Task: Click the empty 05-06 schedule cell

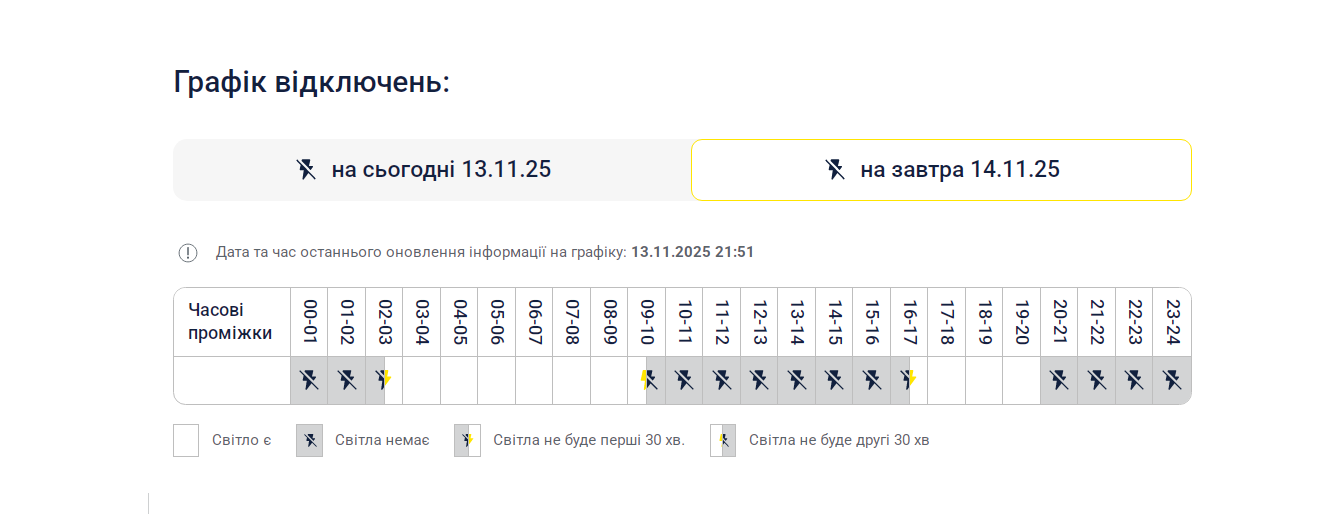Action: click(496, 380)
